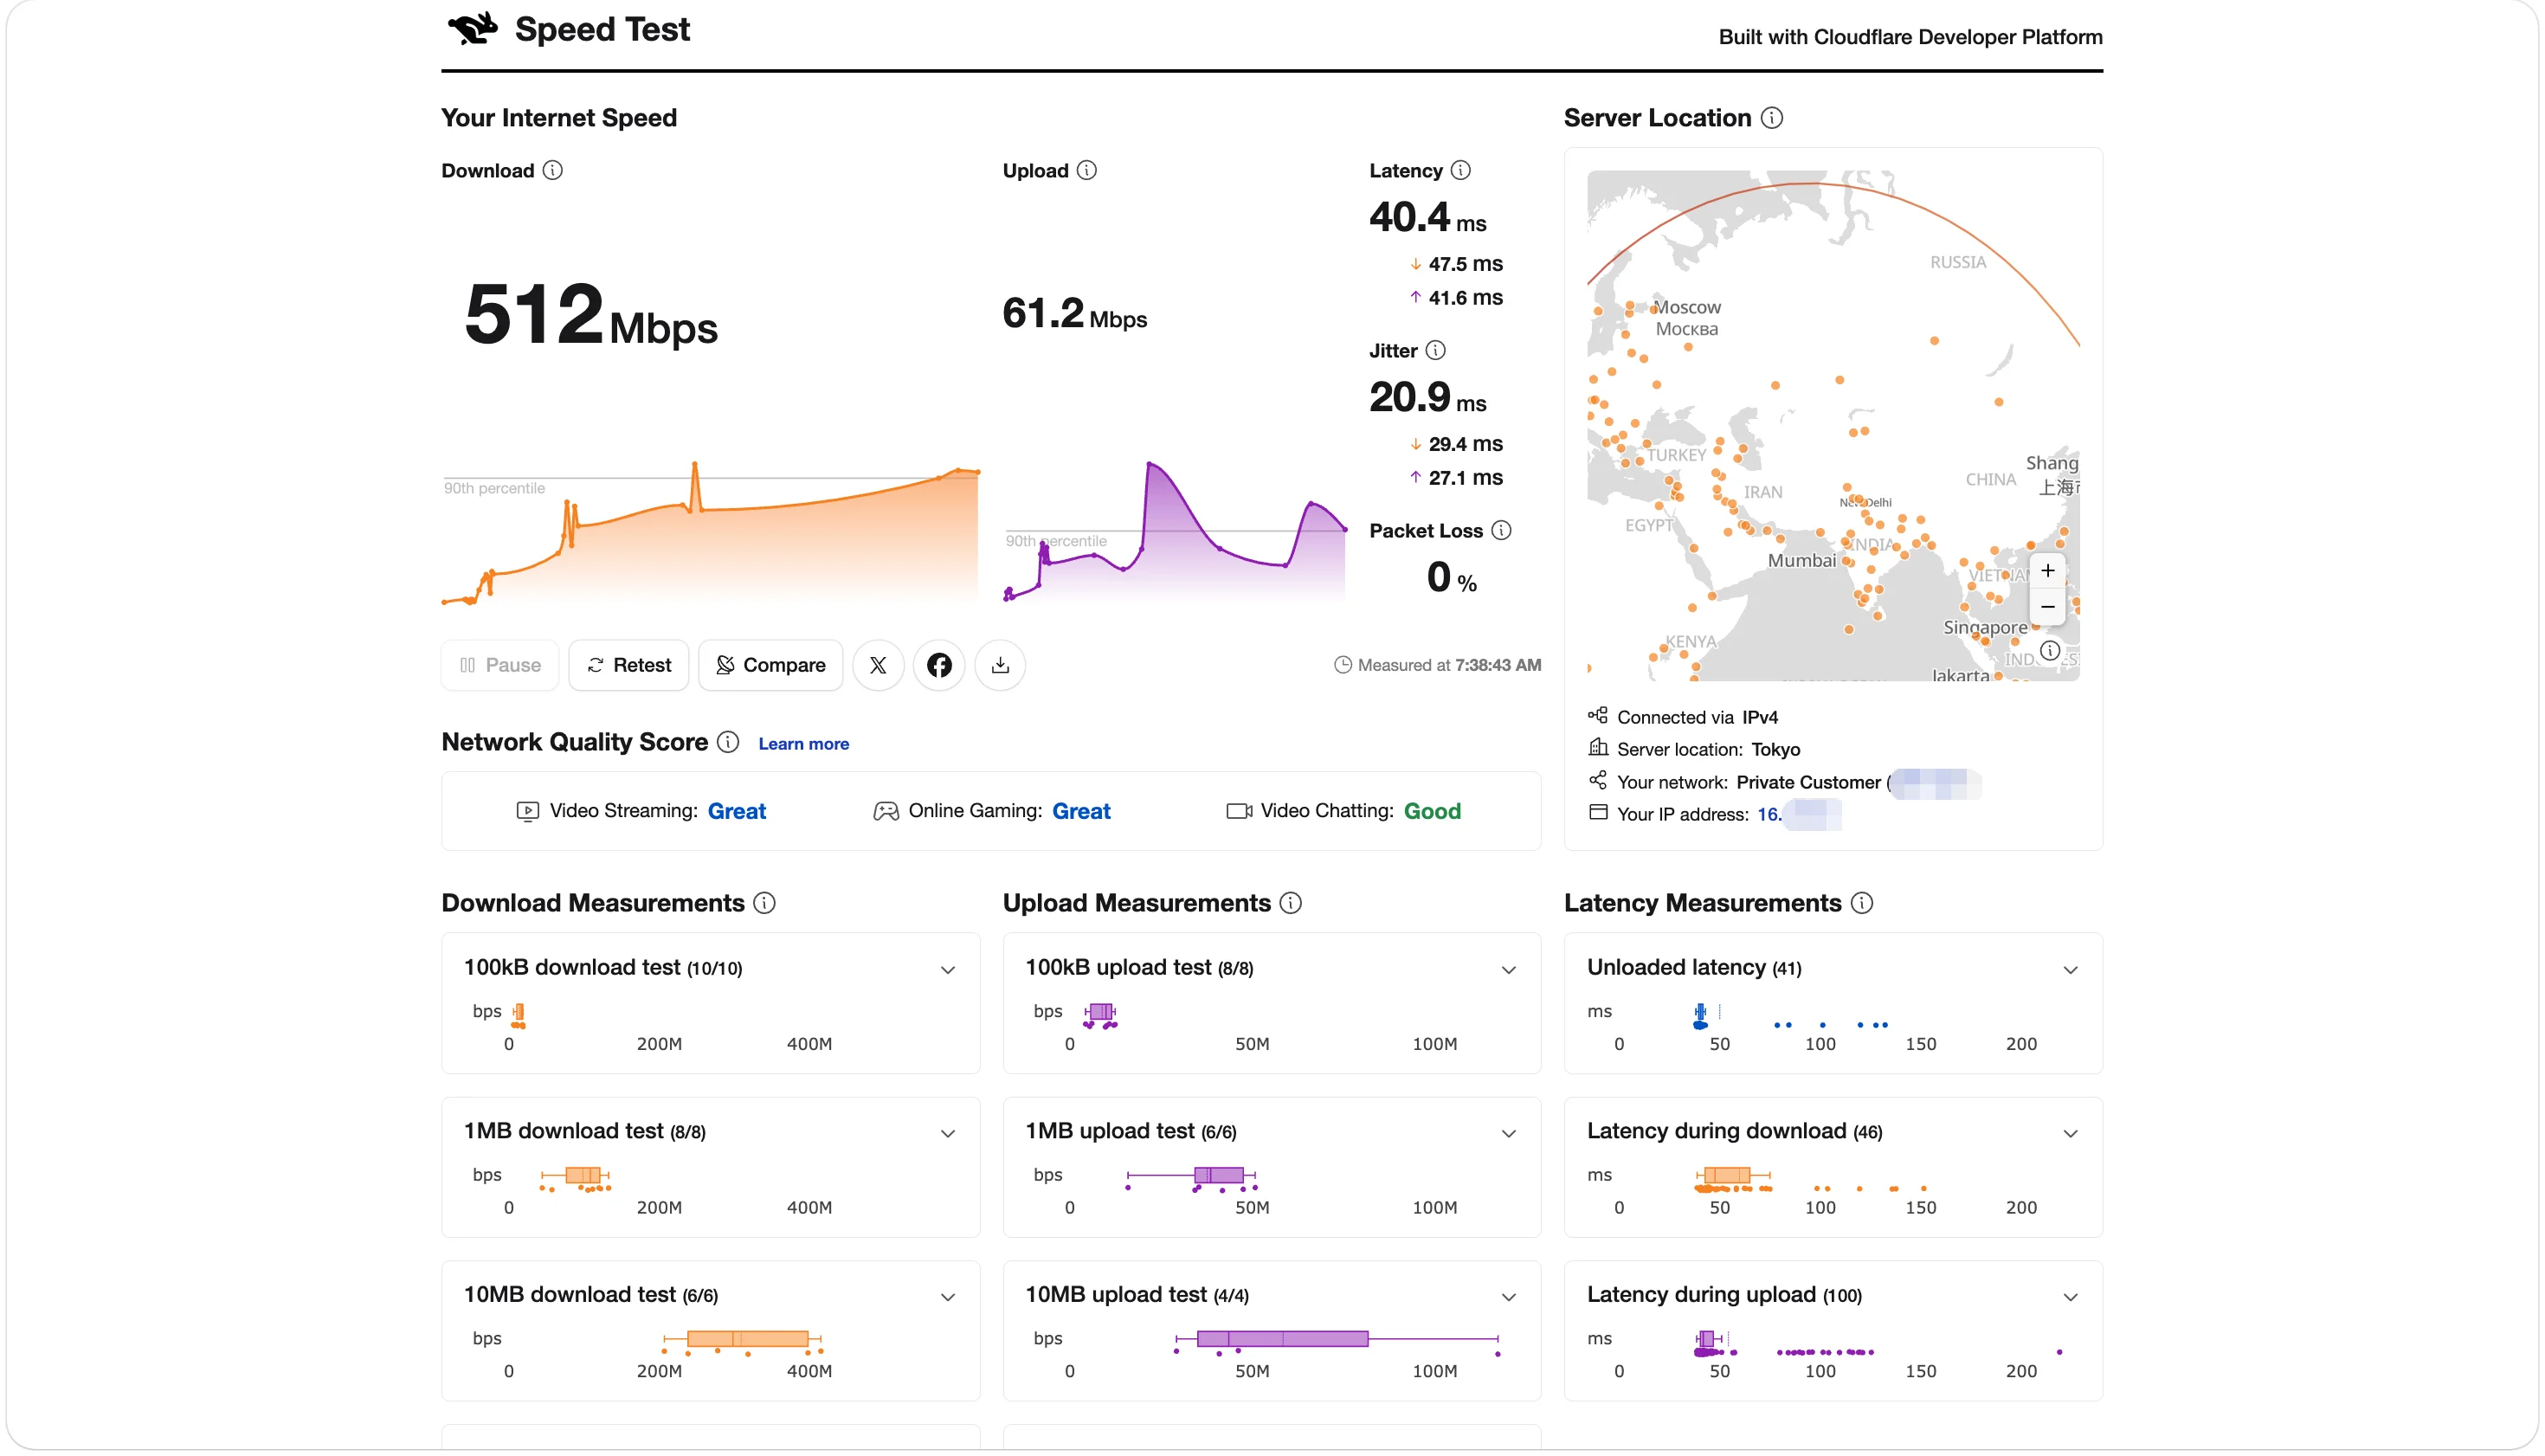Expand Latency during upload section
This screenshot has height=1456, width=2545.
2071,1298
